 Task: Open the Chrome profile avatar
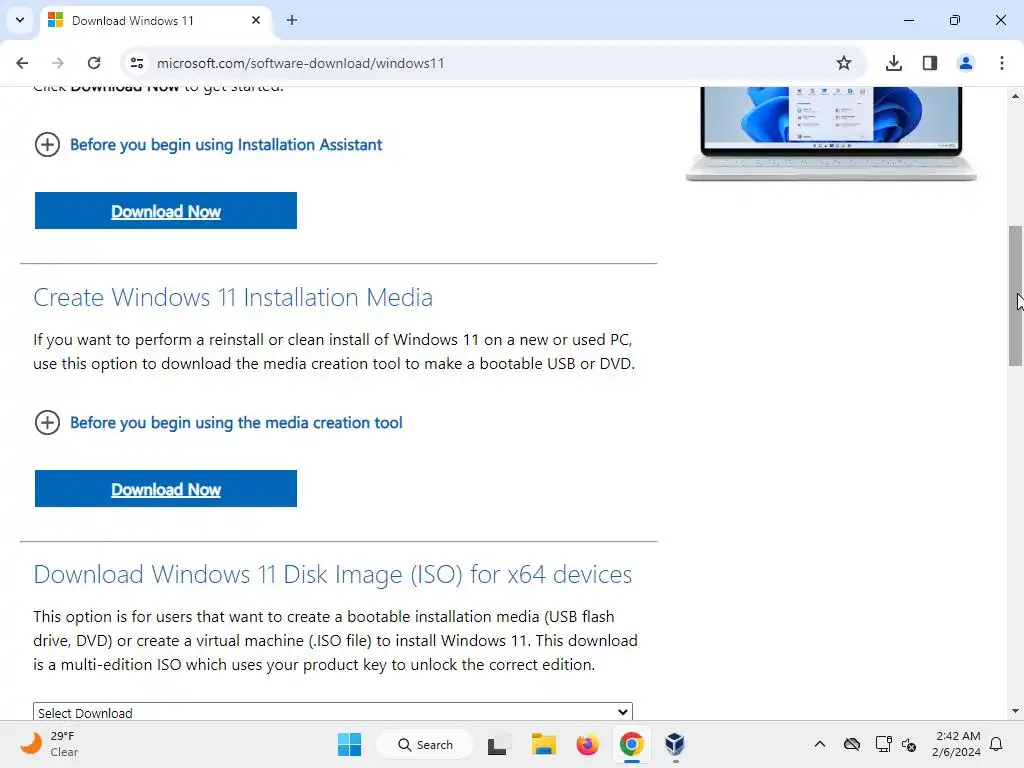pos(966,63)
